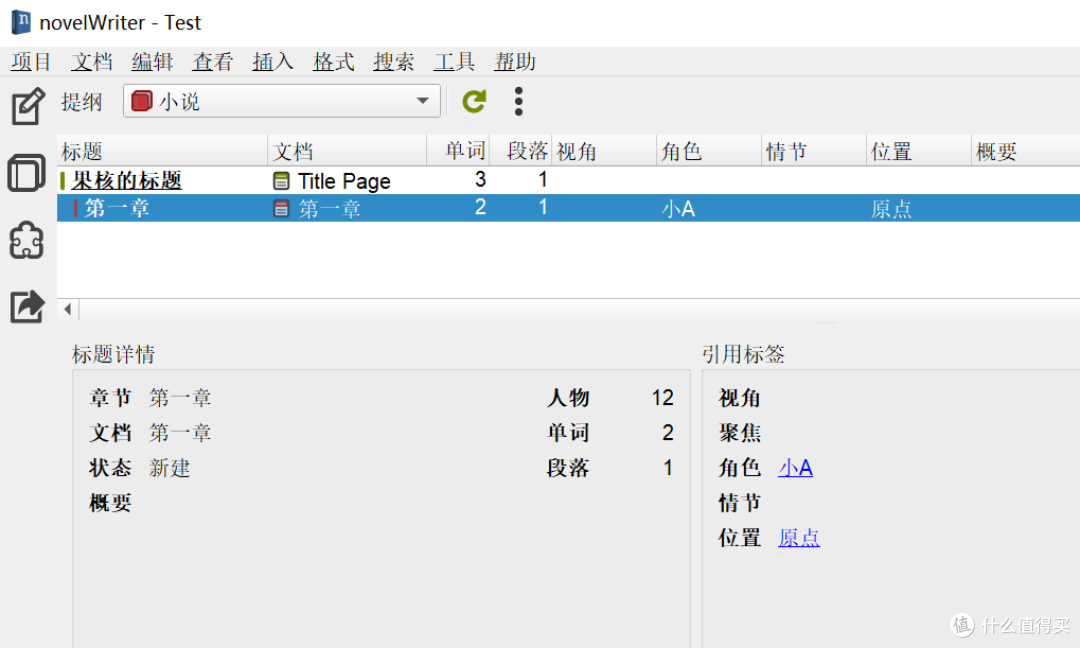The height and width of the screenshot is (648, 1080).
Task: Click the 单词 column header
Action: pyautogui.click(x=458, y=151)
